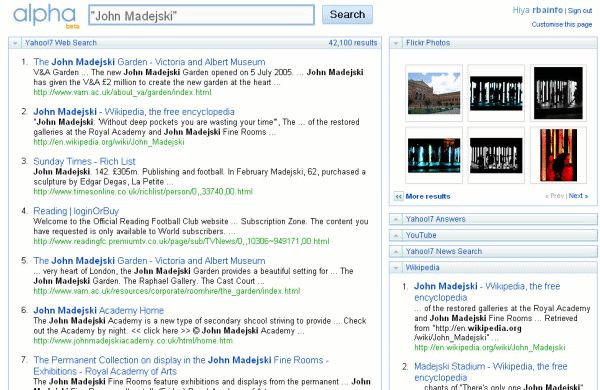Viewport: 600px width, 390px height.
Task: Open vam.ac.uk roomhire the_garden URL
Action: click(166, 291)
